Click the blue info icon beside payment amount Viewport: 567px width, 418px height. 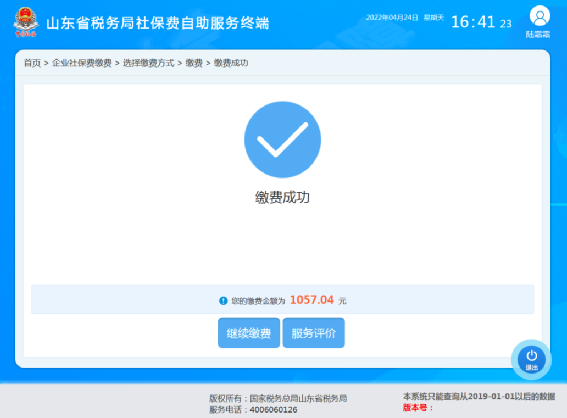[223, 300]
